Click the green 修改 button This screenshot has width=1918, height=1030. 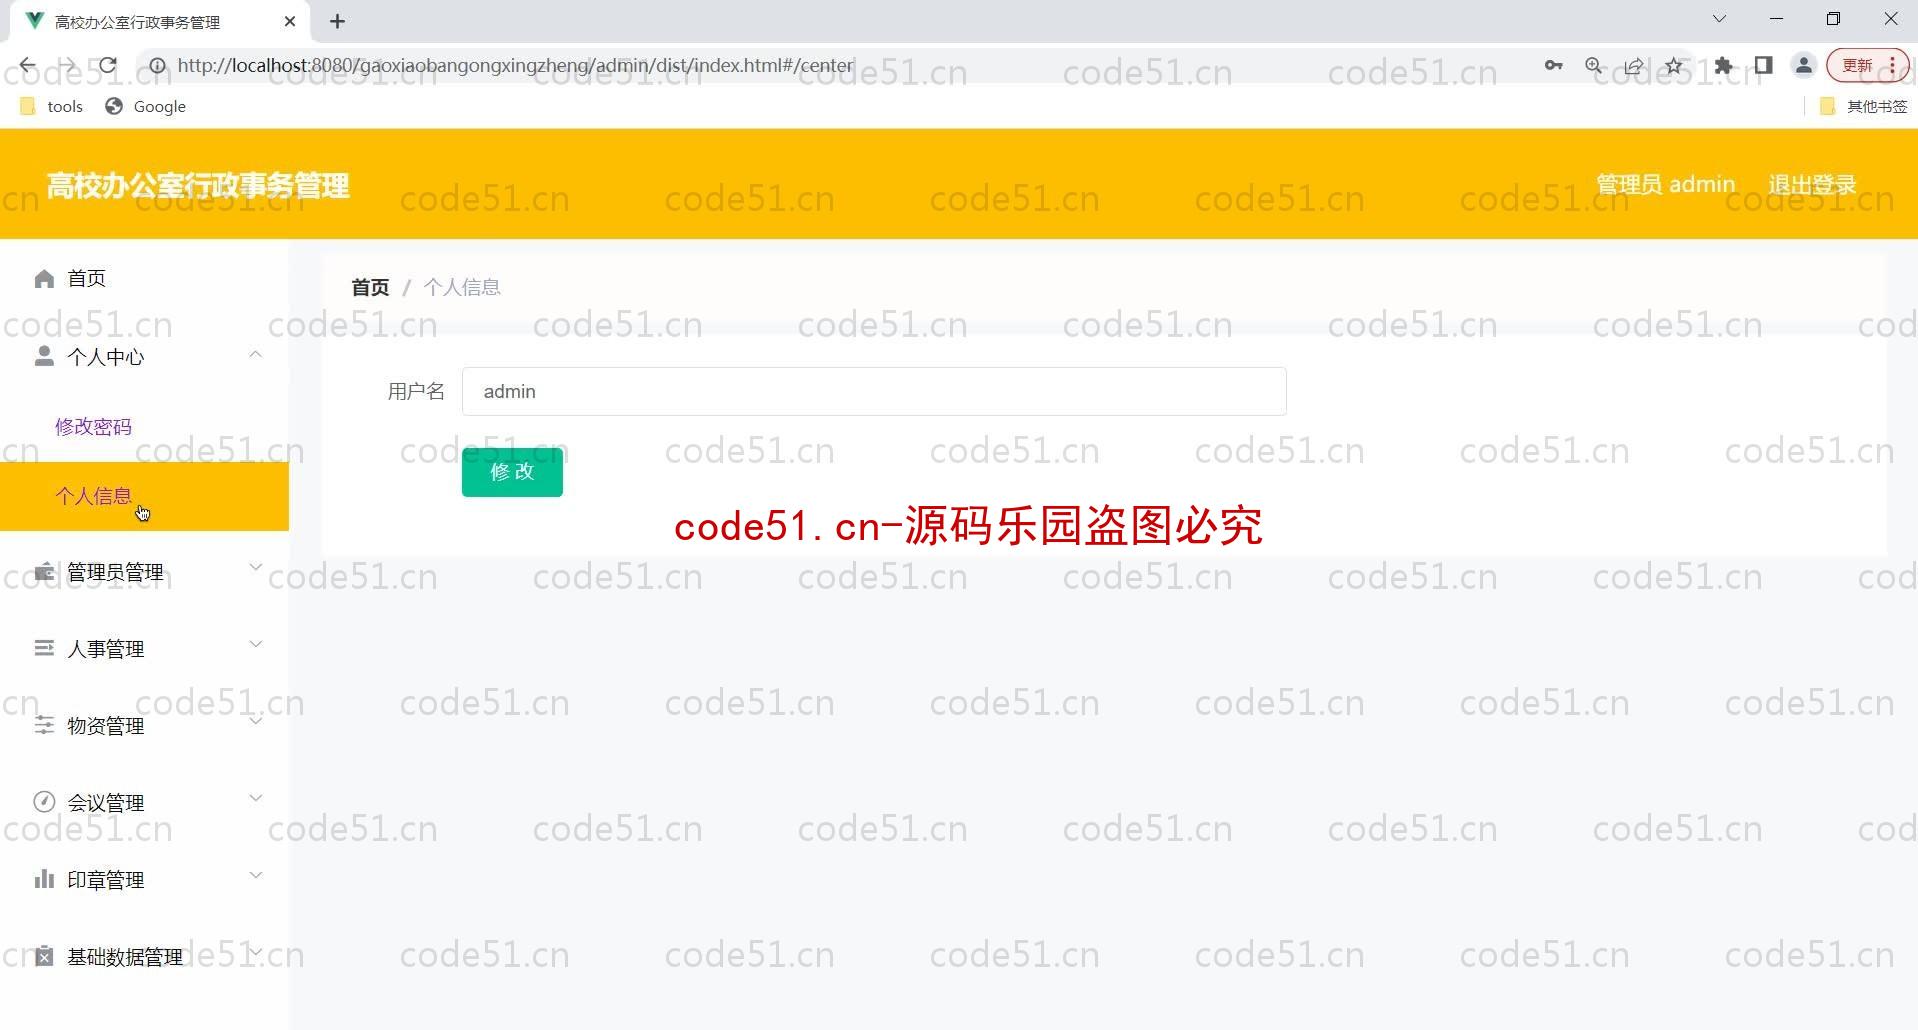pyautogui.click(x=512, y=472)
